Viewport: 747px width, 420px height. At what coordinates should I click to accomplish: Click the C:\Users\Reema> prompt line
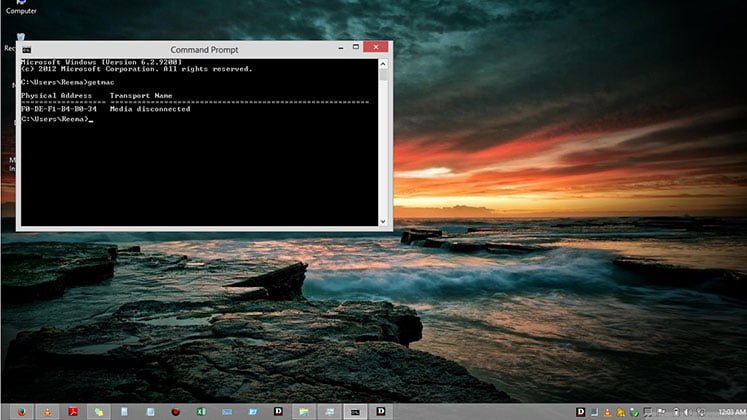56,119
